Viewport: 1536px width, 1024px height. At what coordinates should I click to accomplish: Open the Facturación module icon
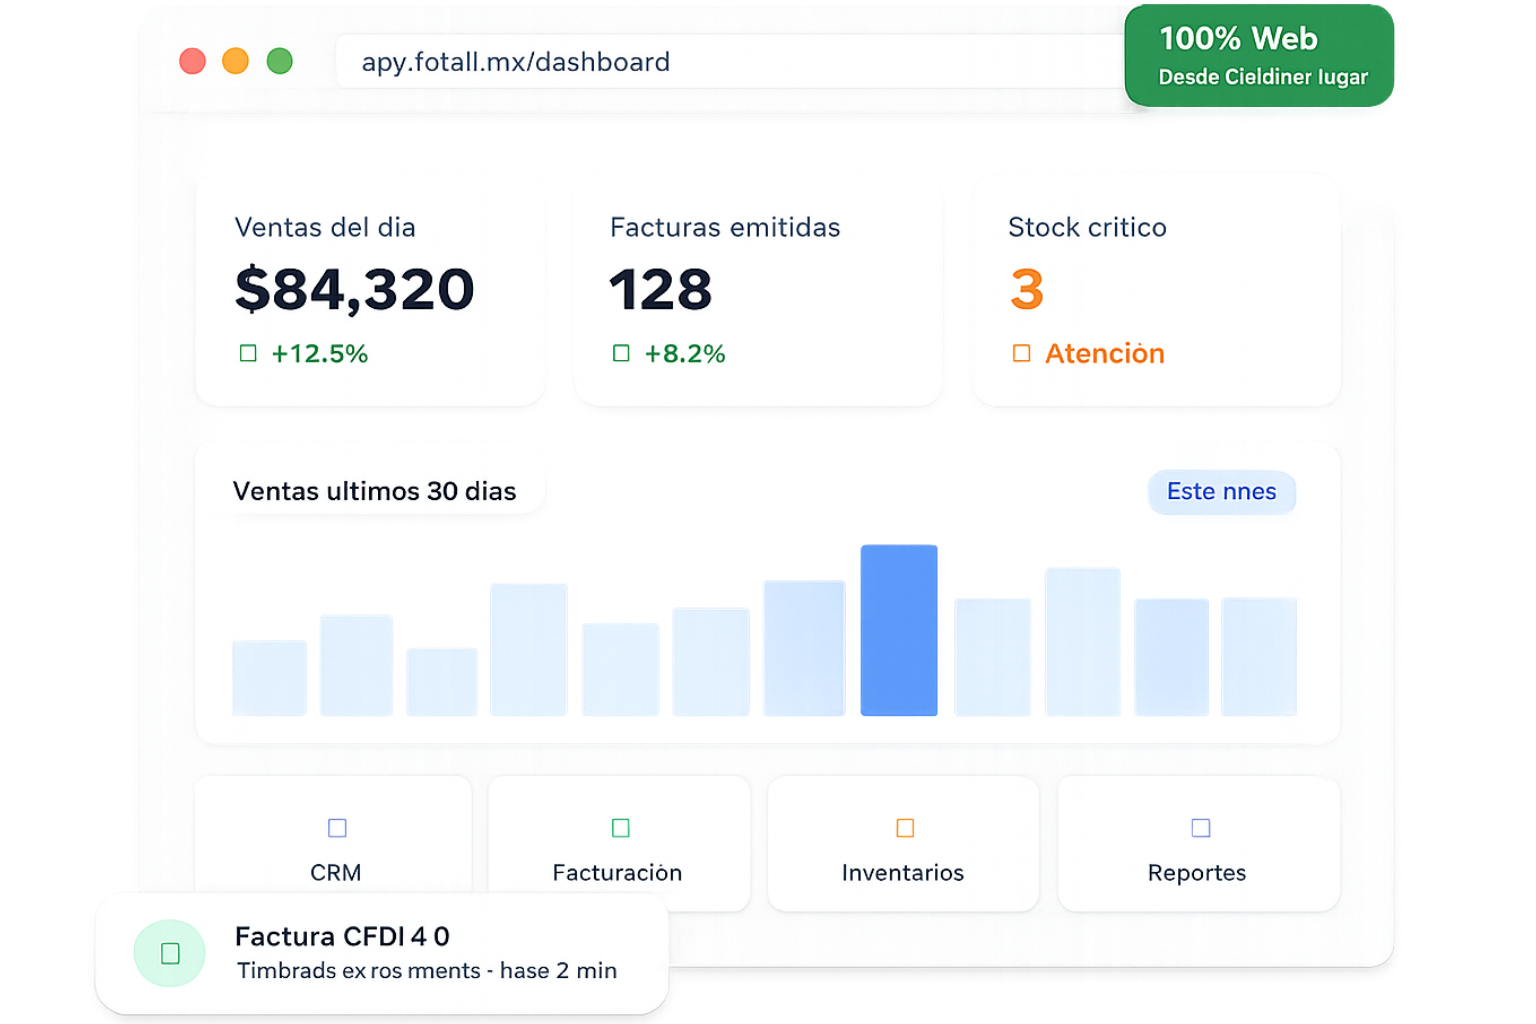point(620,828)
